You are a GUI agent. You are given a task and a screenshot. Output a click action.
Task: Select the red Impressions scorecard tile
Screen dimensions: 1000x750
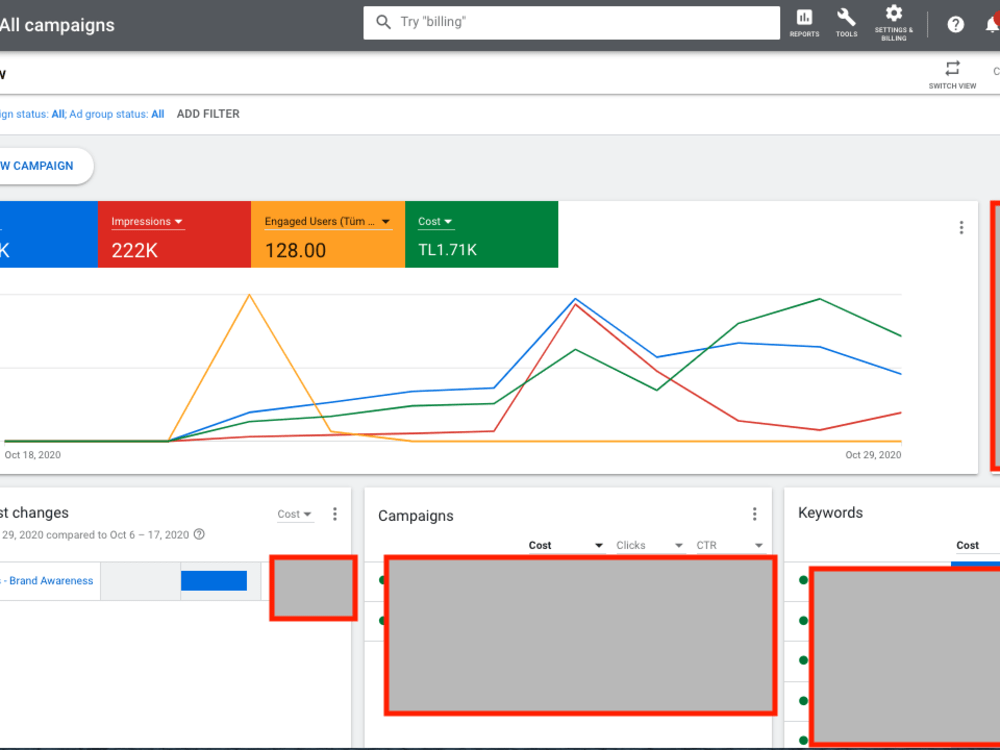click(x=174, y=234)
